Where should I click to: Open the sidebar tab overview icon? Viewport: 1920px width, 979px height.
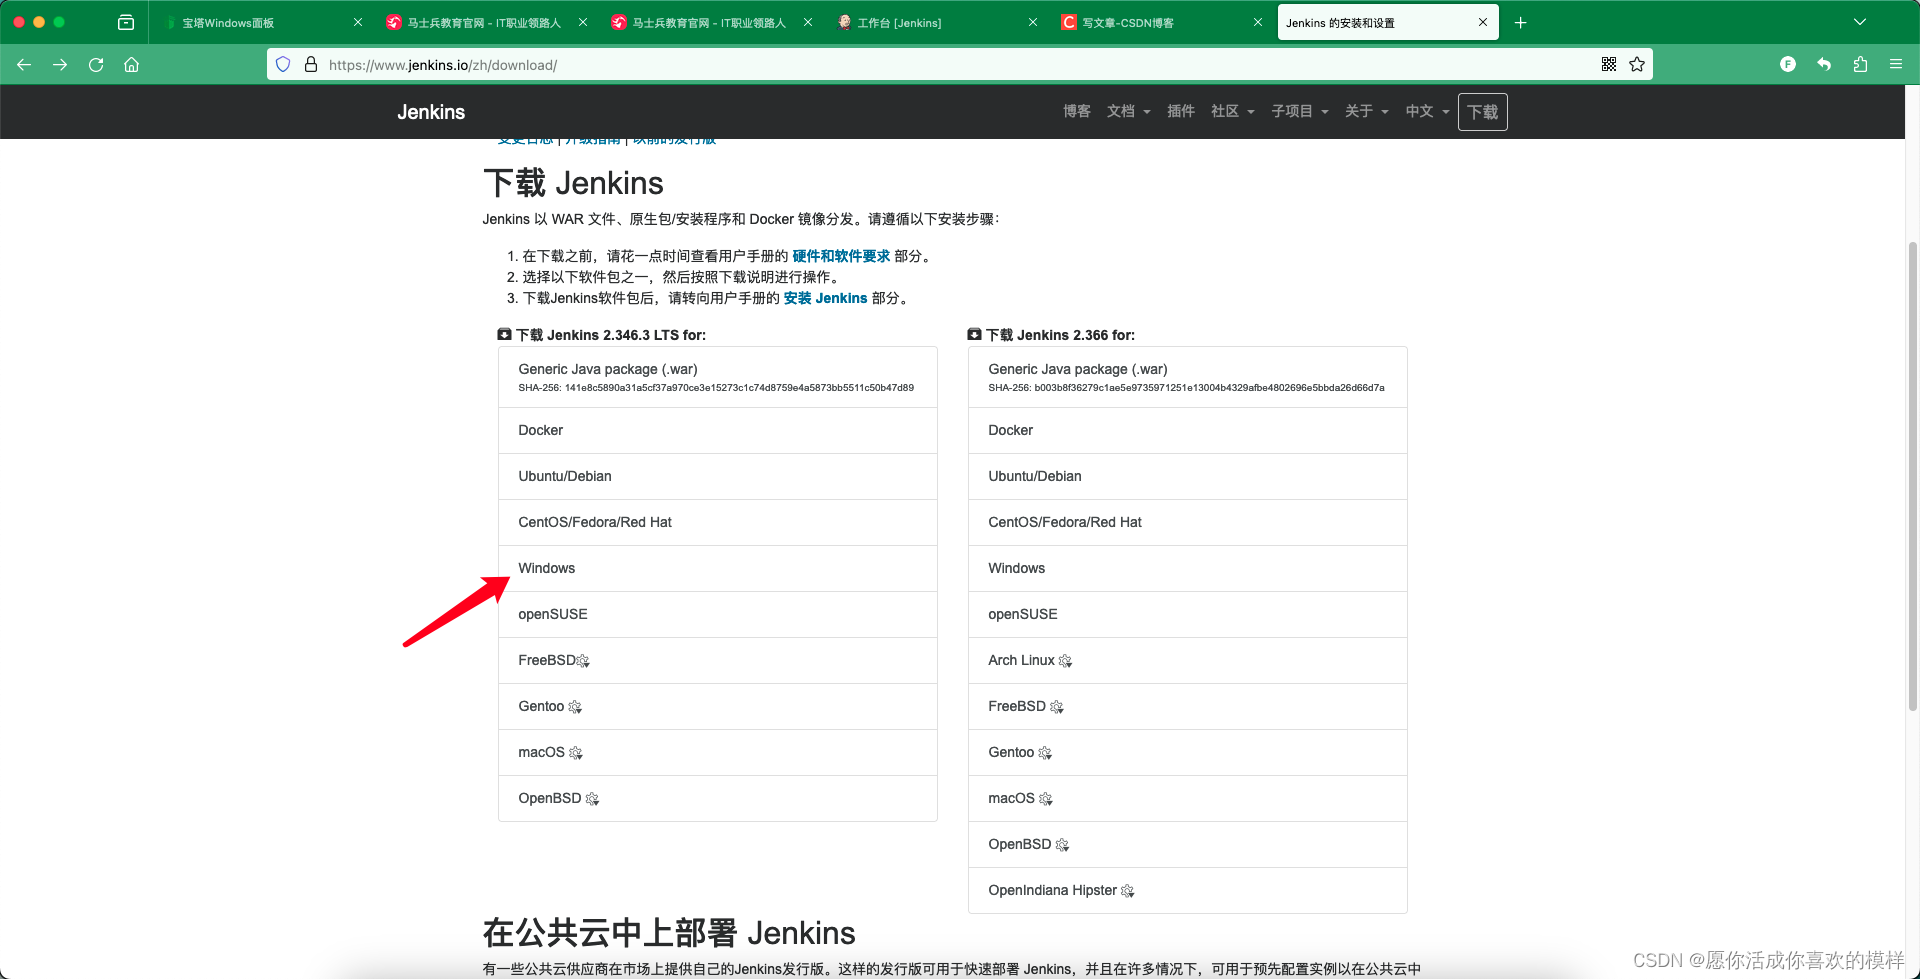pyautogui.click(x=126, y=22)
